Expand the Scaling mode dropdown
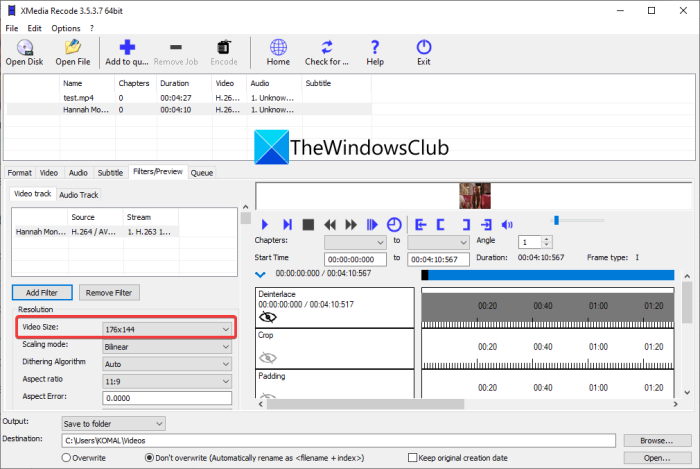The width and height of the screenshot is (700, 469). pyautogui.click(x=167, y=346)
